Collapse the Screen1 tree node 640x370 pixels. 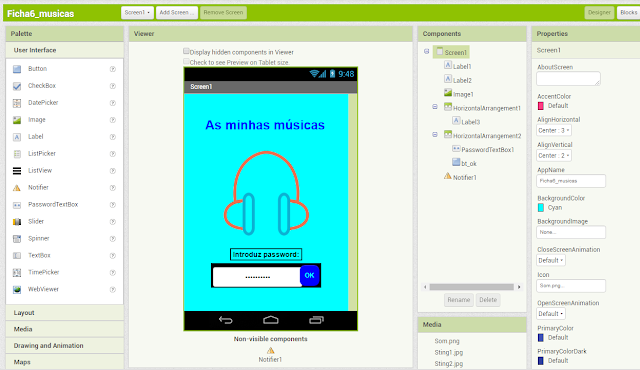tap(427, 51)
